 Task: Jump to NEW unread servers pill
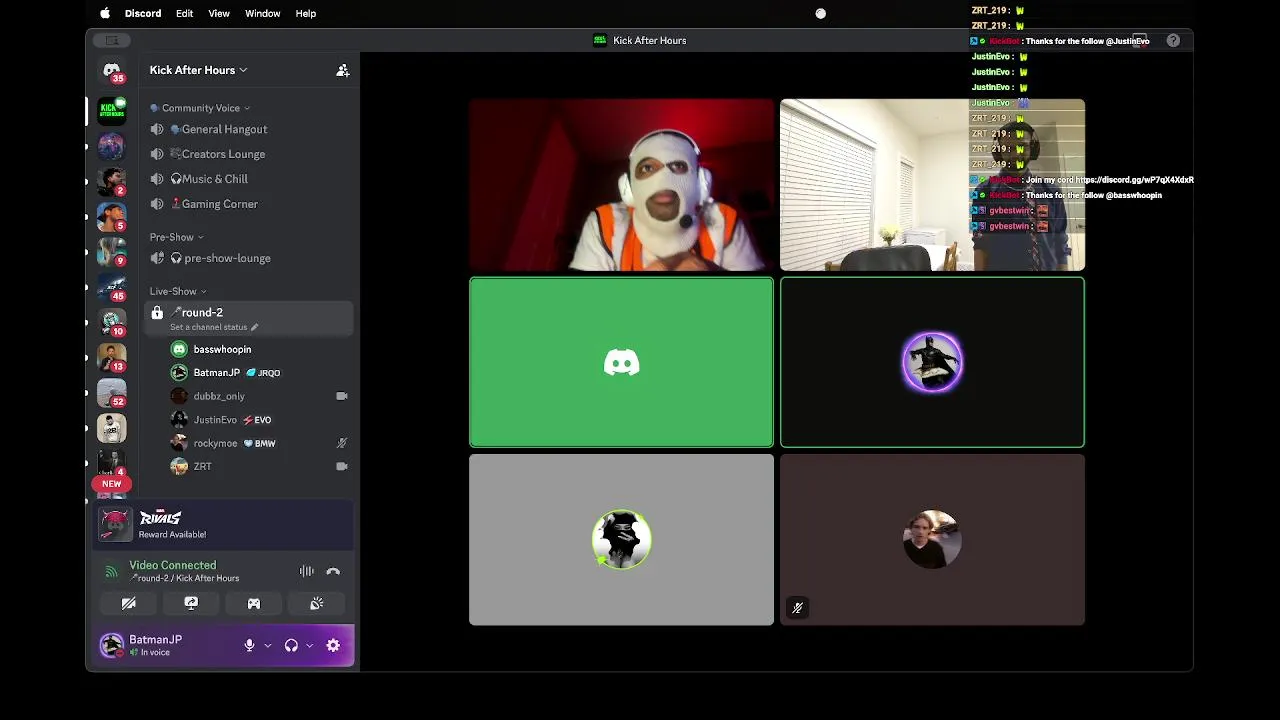point(111,484)
